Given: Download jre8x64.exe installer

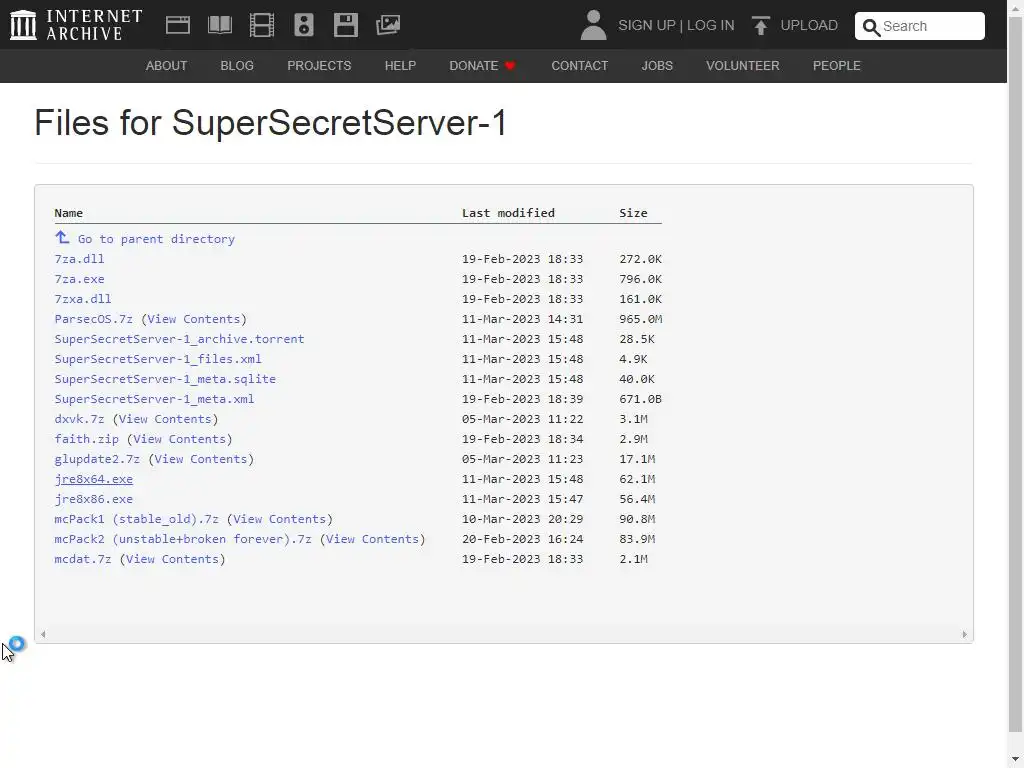Looking at the screenshot, I should [x=93, y=479].
